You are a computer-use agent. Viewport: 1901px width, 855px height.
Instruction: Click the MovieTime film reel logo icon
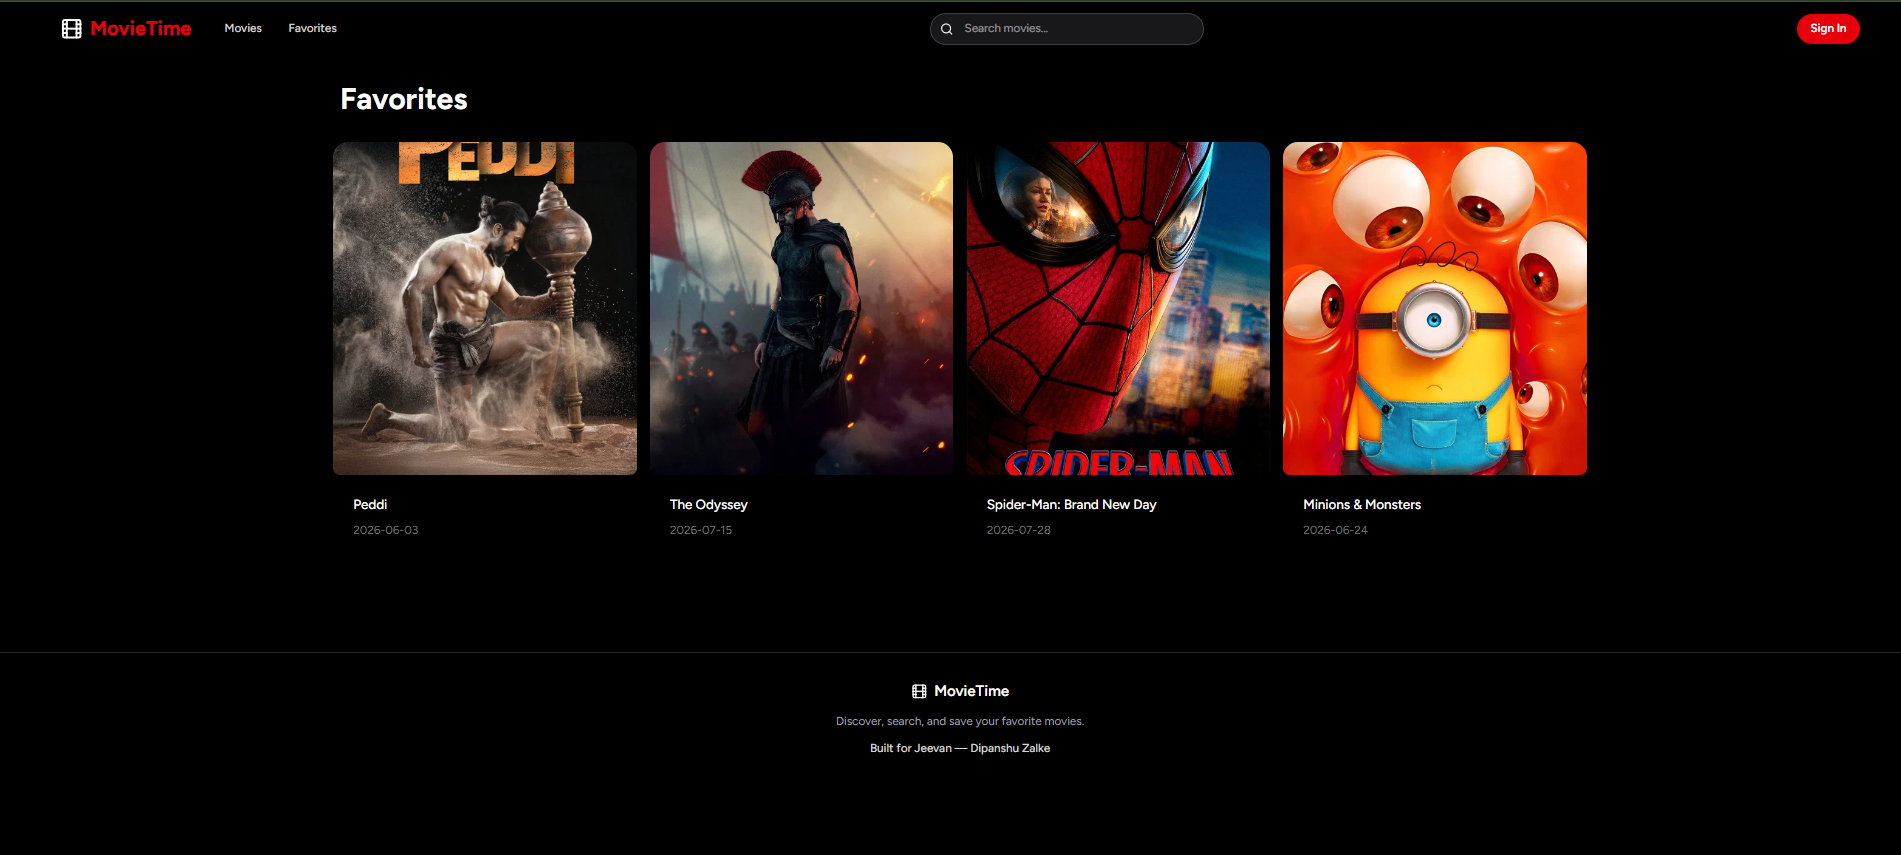coord(72,29)
